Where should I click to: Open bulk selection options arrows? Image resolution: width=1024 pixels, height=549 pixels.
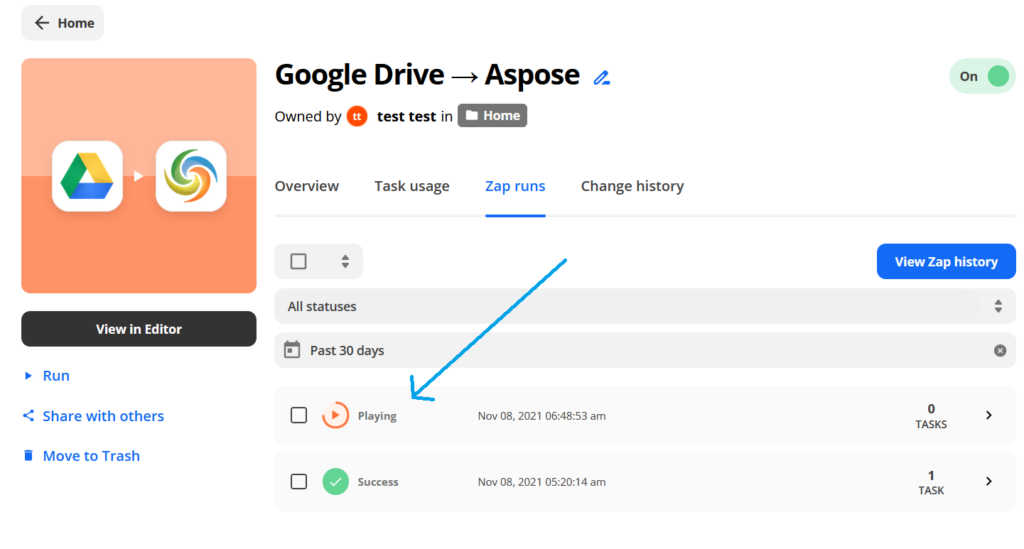345,261
